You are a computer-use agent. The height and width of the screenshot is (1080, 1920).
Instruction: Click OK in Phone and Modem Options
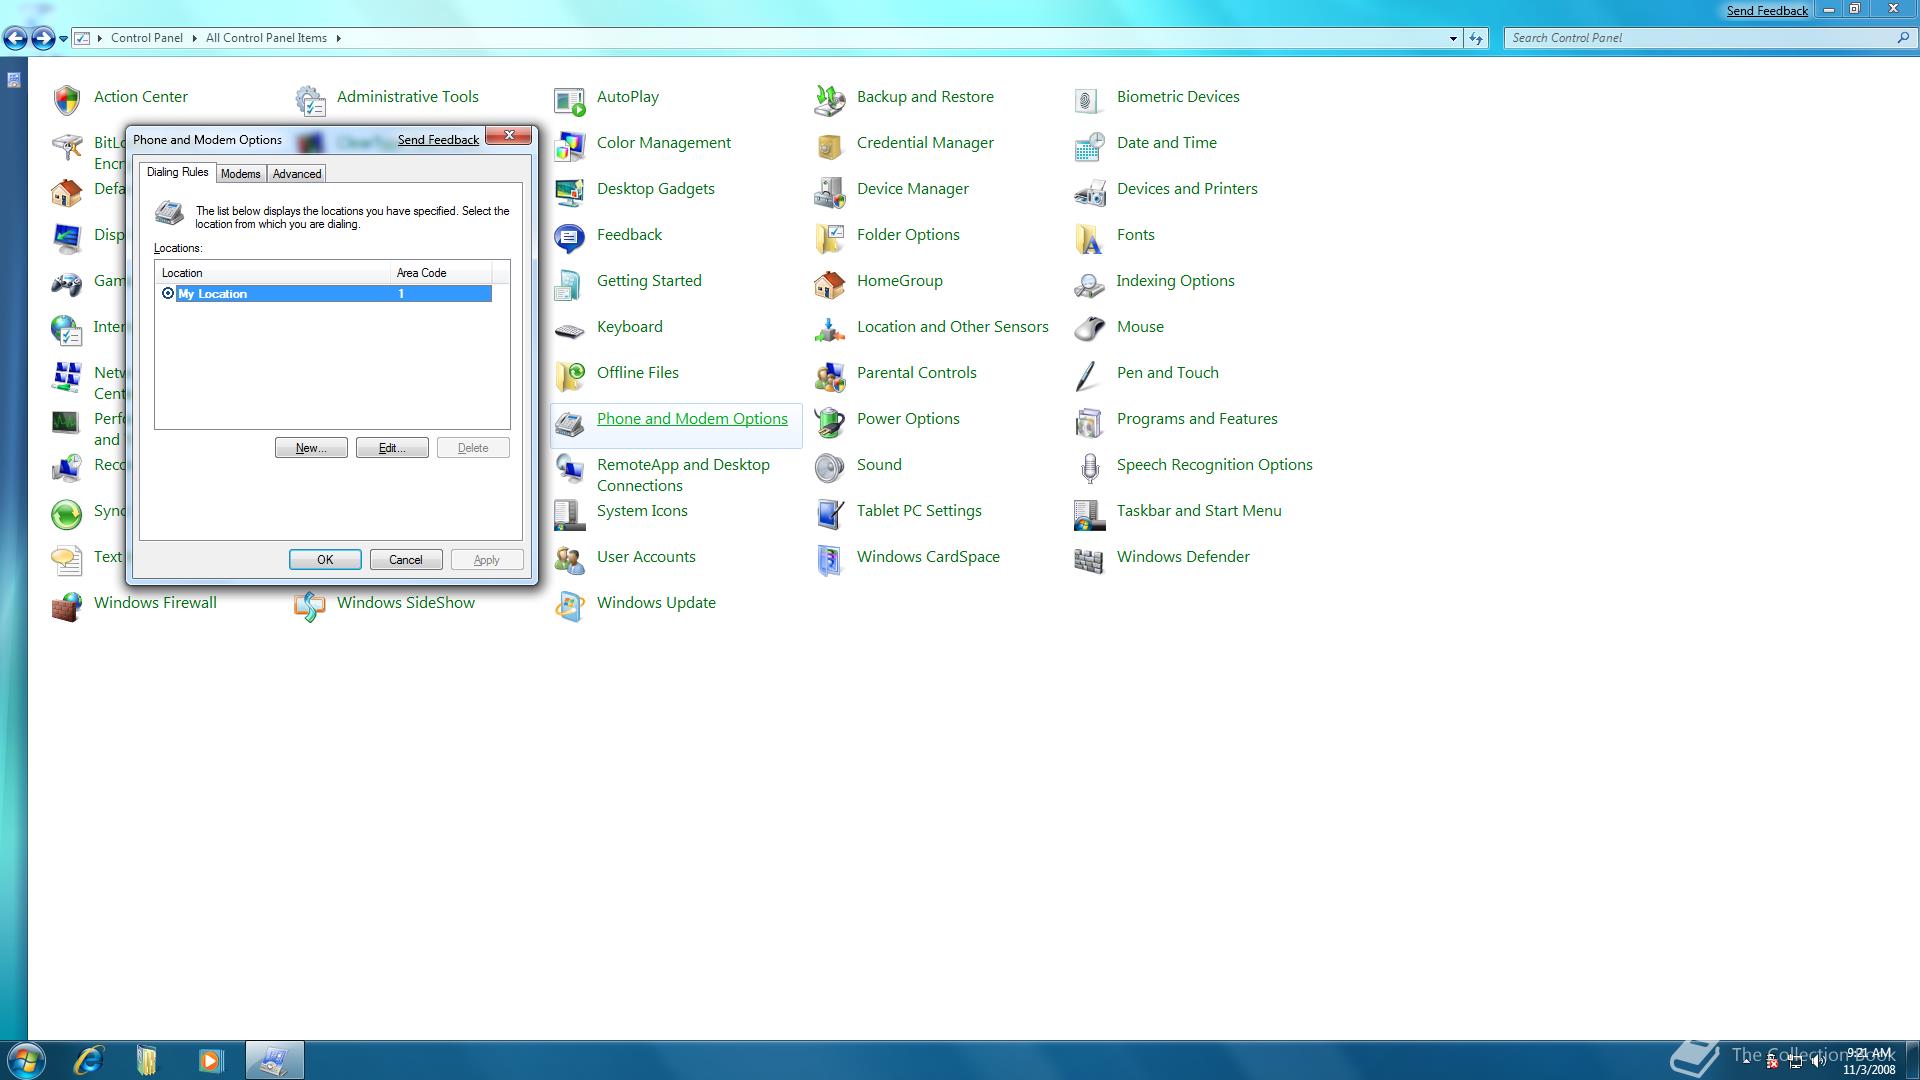tap(325, 560)
